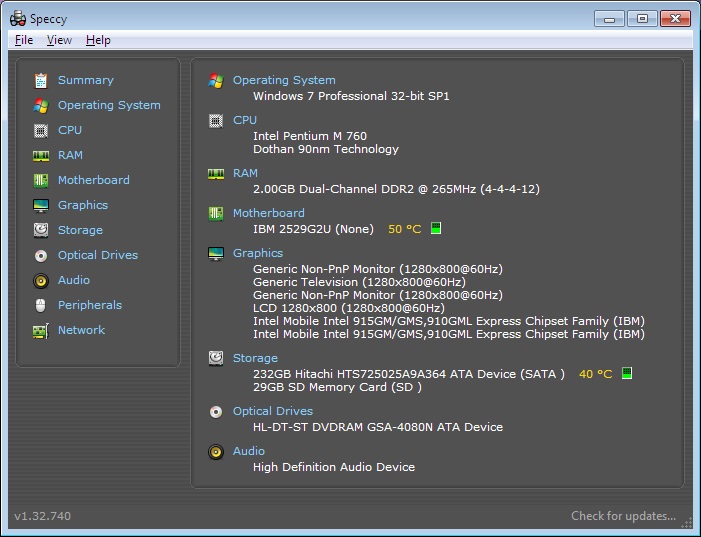Viewport: 701px width, 537px height.
Task: Click the Peripherals mouse icon in sidebar
Action: click(x=41, y=305)
